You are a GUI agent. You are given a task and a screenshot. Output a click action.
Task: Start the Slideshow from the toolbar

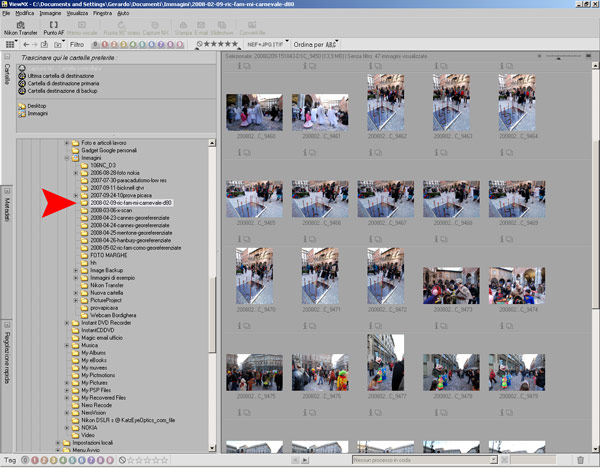coord(222,28)
